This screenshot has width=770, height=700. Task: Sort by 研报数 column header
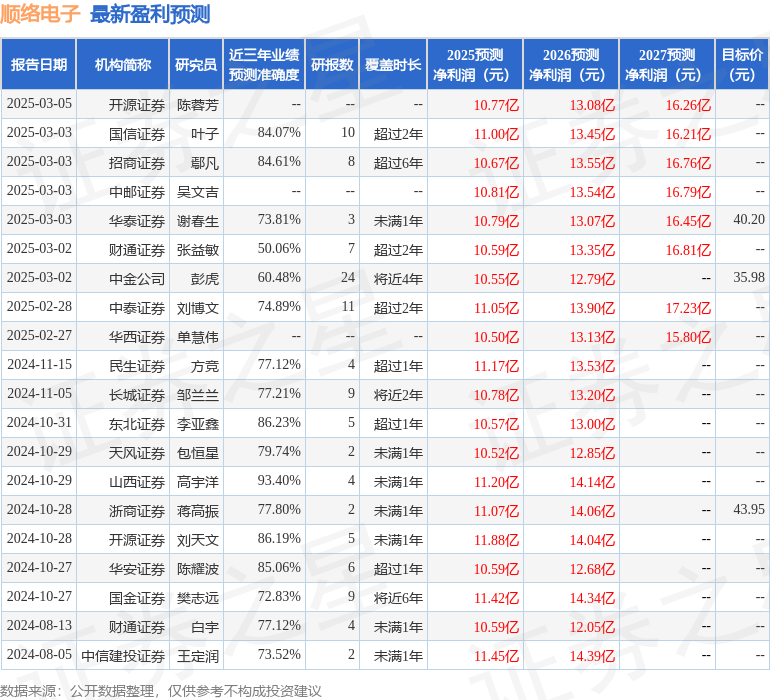tap(332, 65)
